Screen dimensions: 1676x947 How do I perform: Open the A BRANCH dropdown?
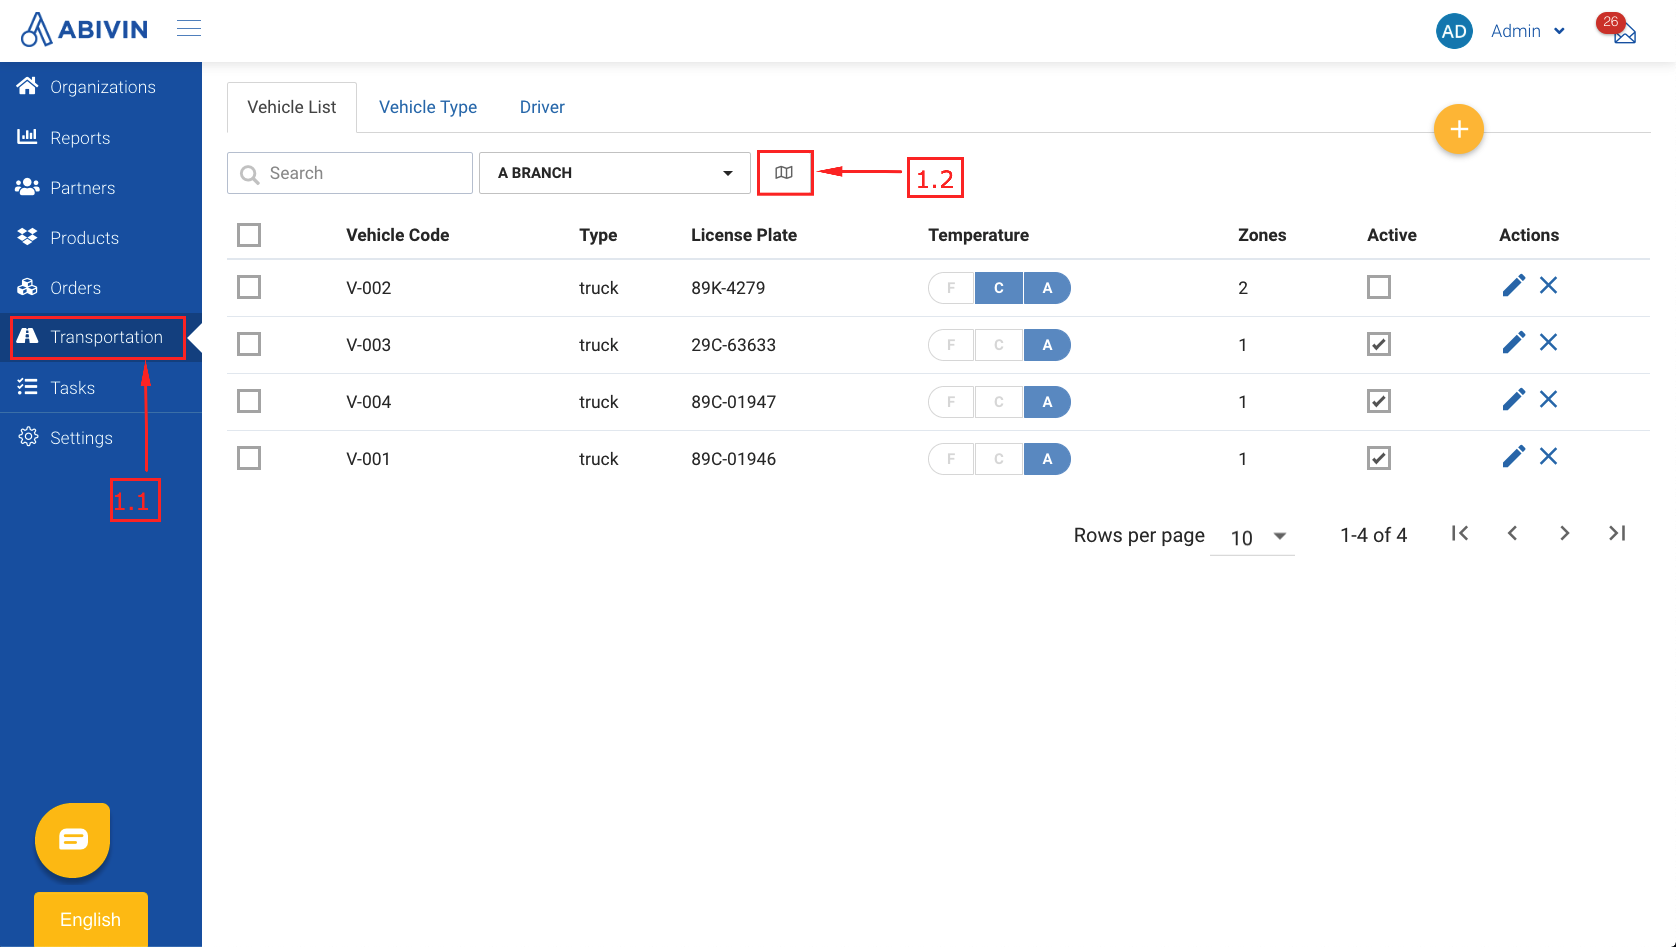(615, 173)
